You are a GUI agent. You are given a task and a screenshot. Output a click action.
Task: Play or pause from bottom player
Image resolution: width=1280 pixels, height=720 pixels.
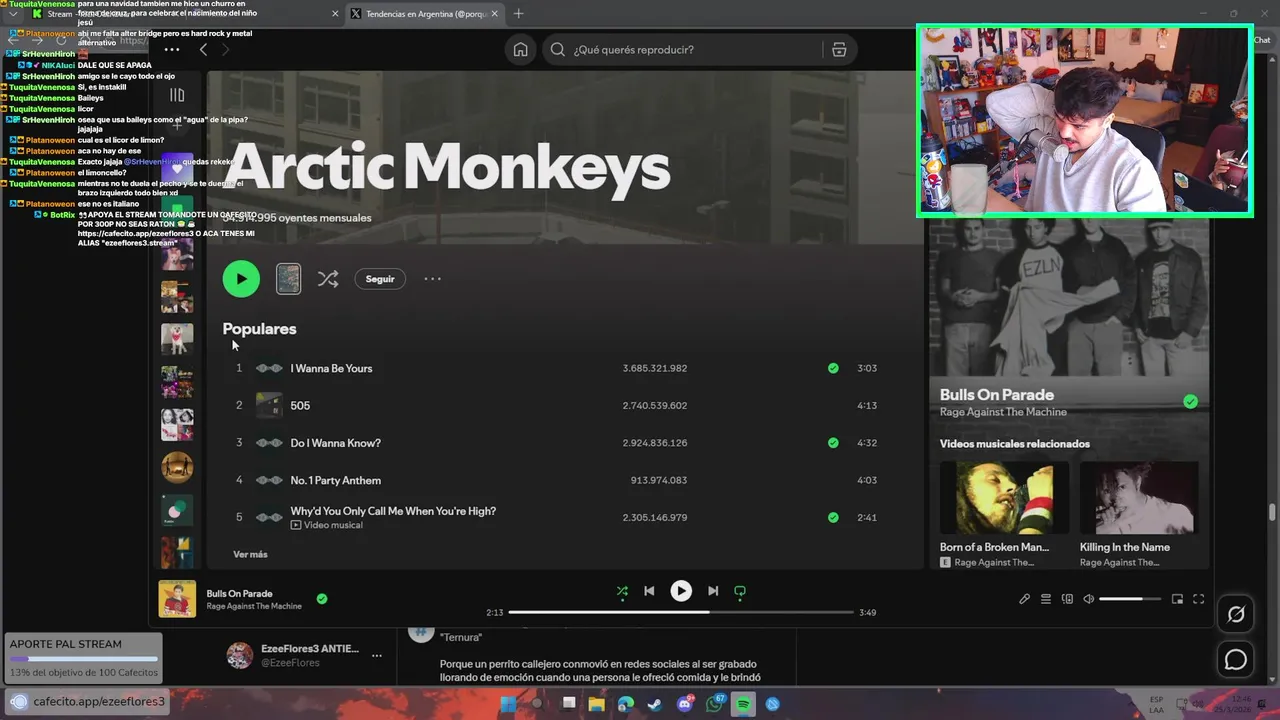pos(681,591)
